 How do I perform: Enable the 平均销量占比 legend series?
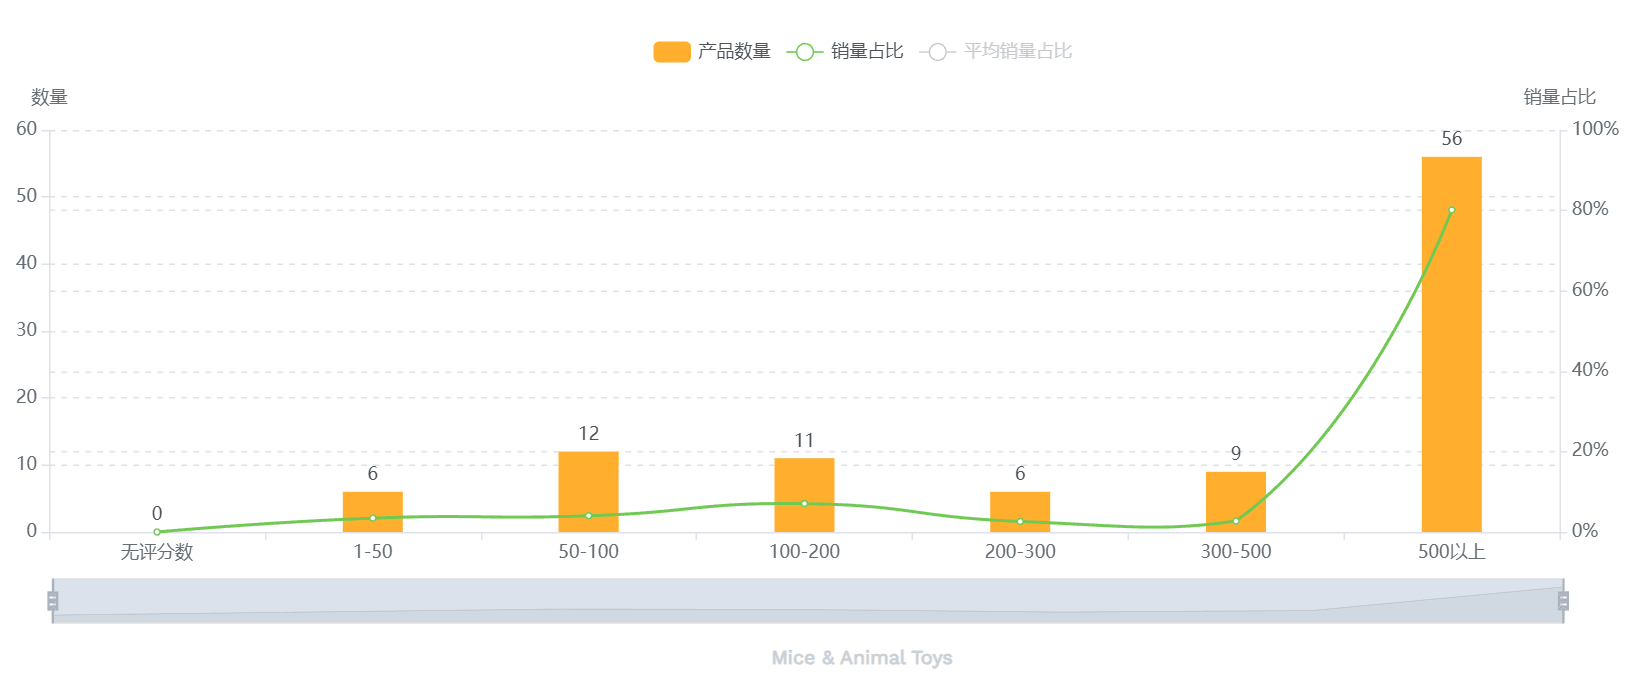click(1017, 51)
